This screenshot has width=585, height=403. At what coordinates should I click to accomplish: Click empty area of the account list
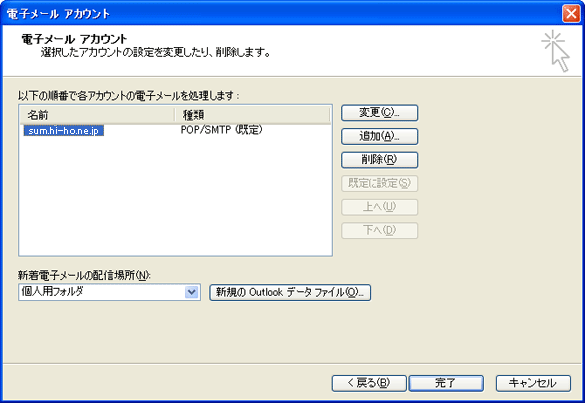point(175,194)
